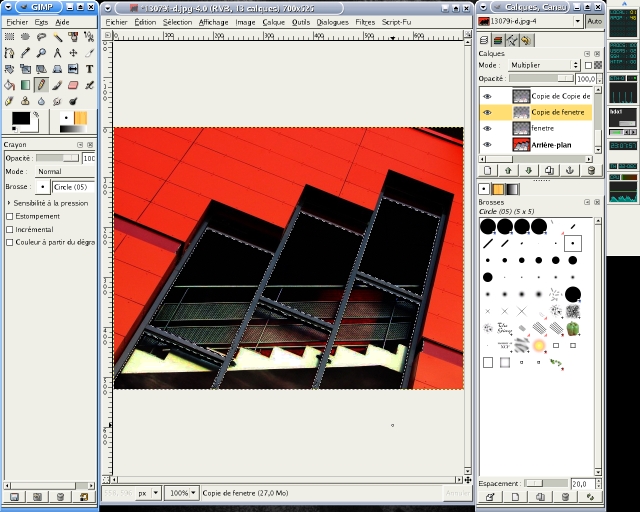Hide the 'Copie de Copie de' layer

487,96
